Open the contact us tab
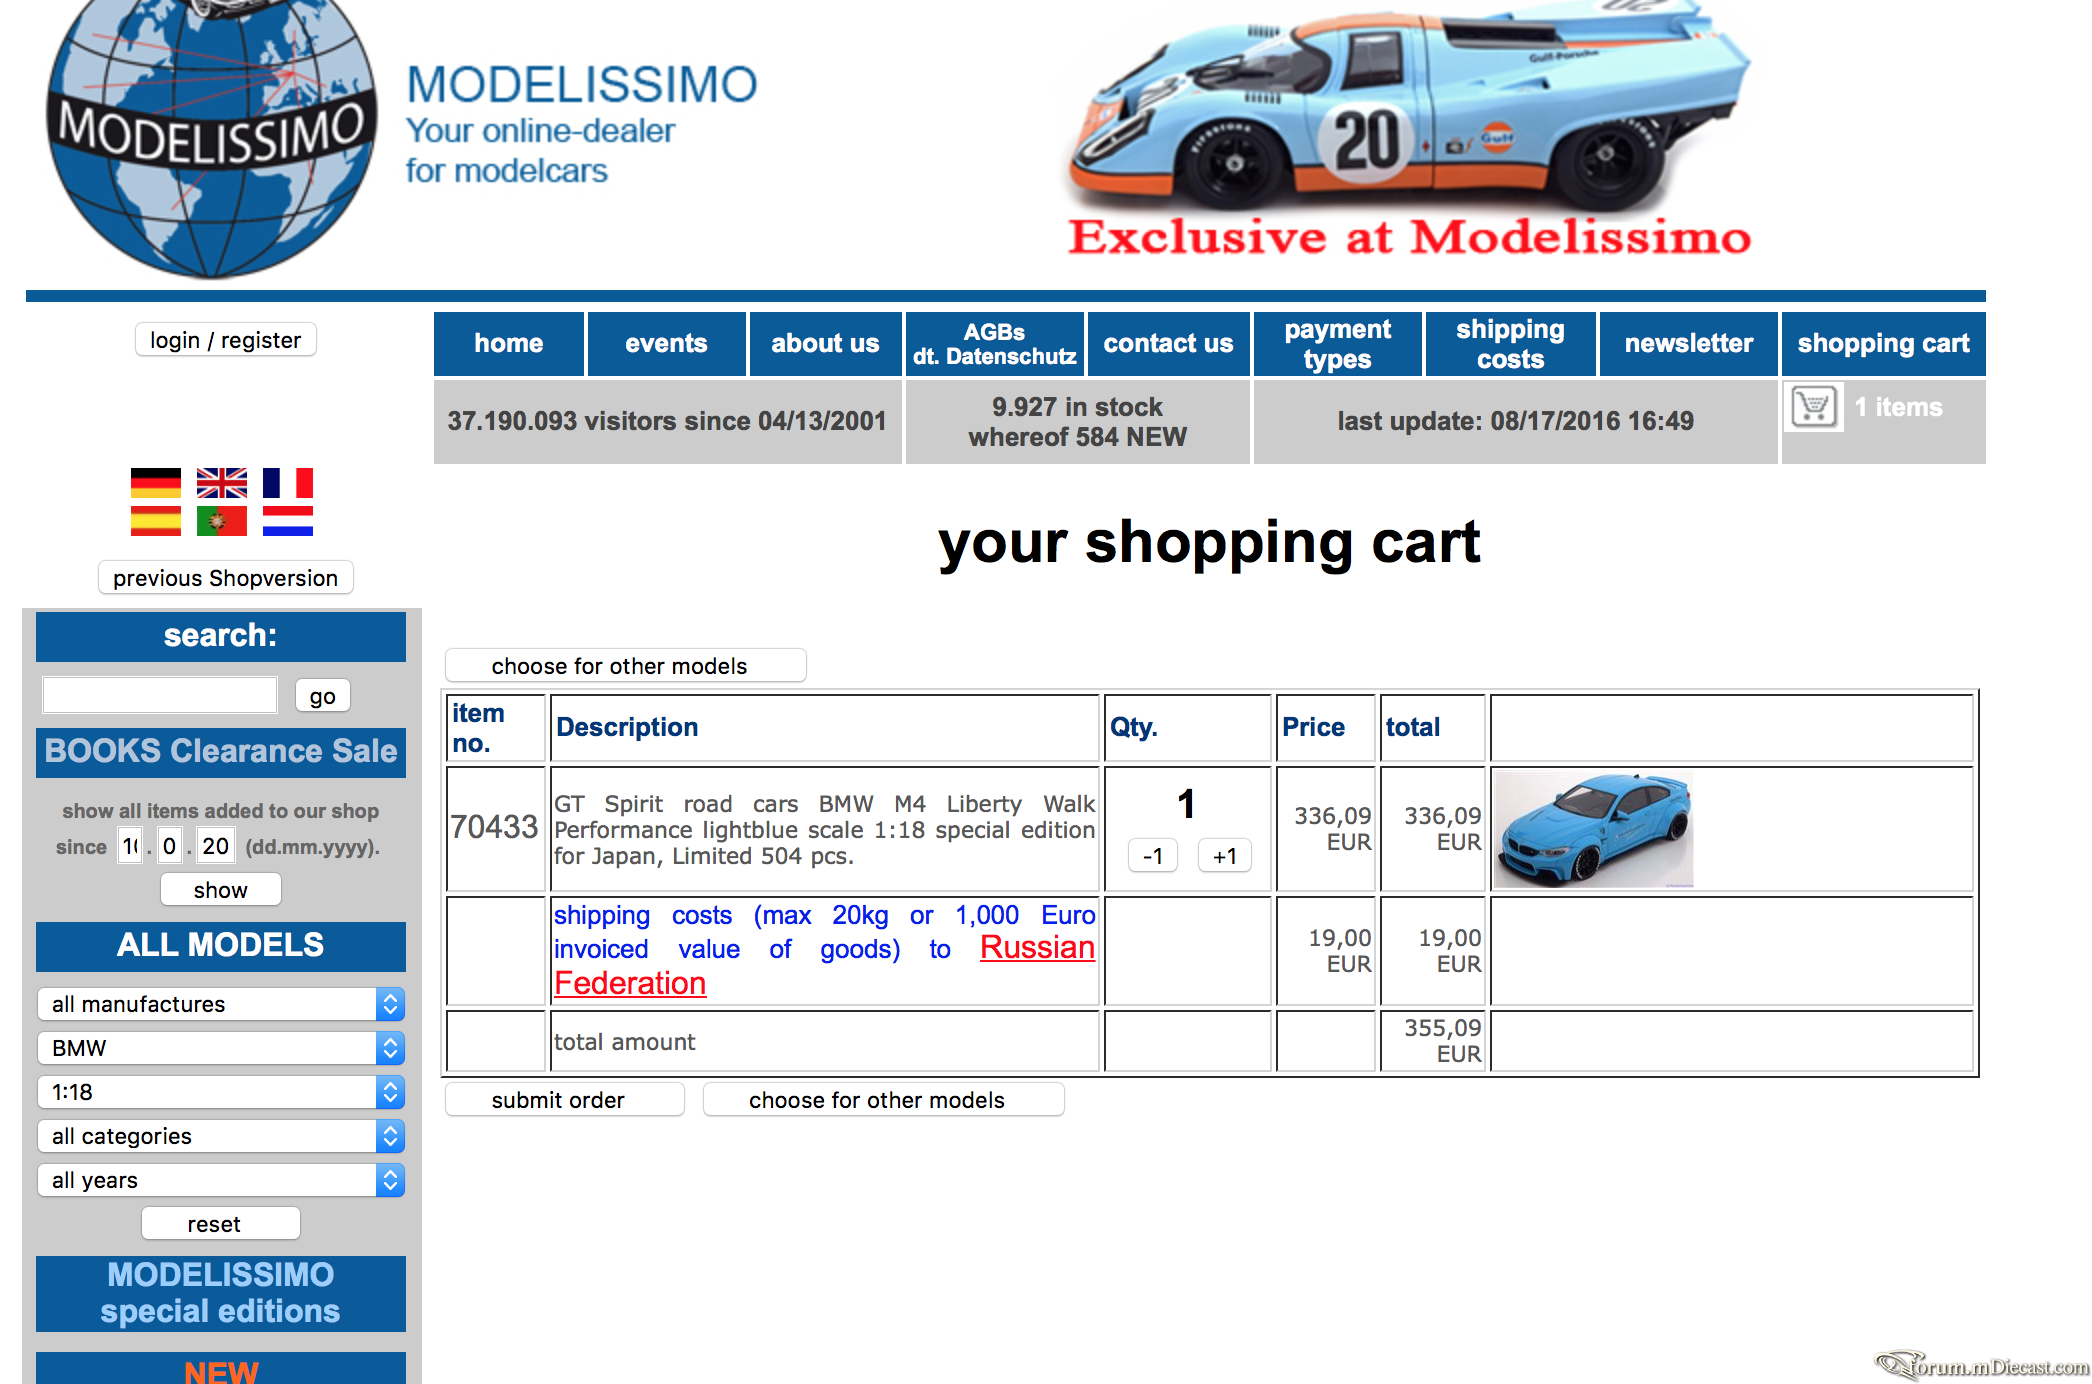Image resolution: width=2092 pixels, height=1384 pixels. point(1168,344)
